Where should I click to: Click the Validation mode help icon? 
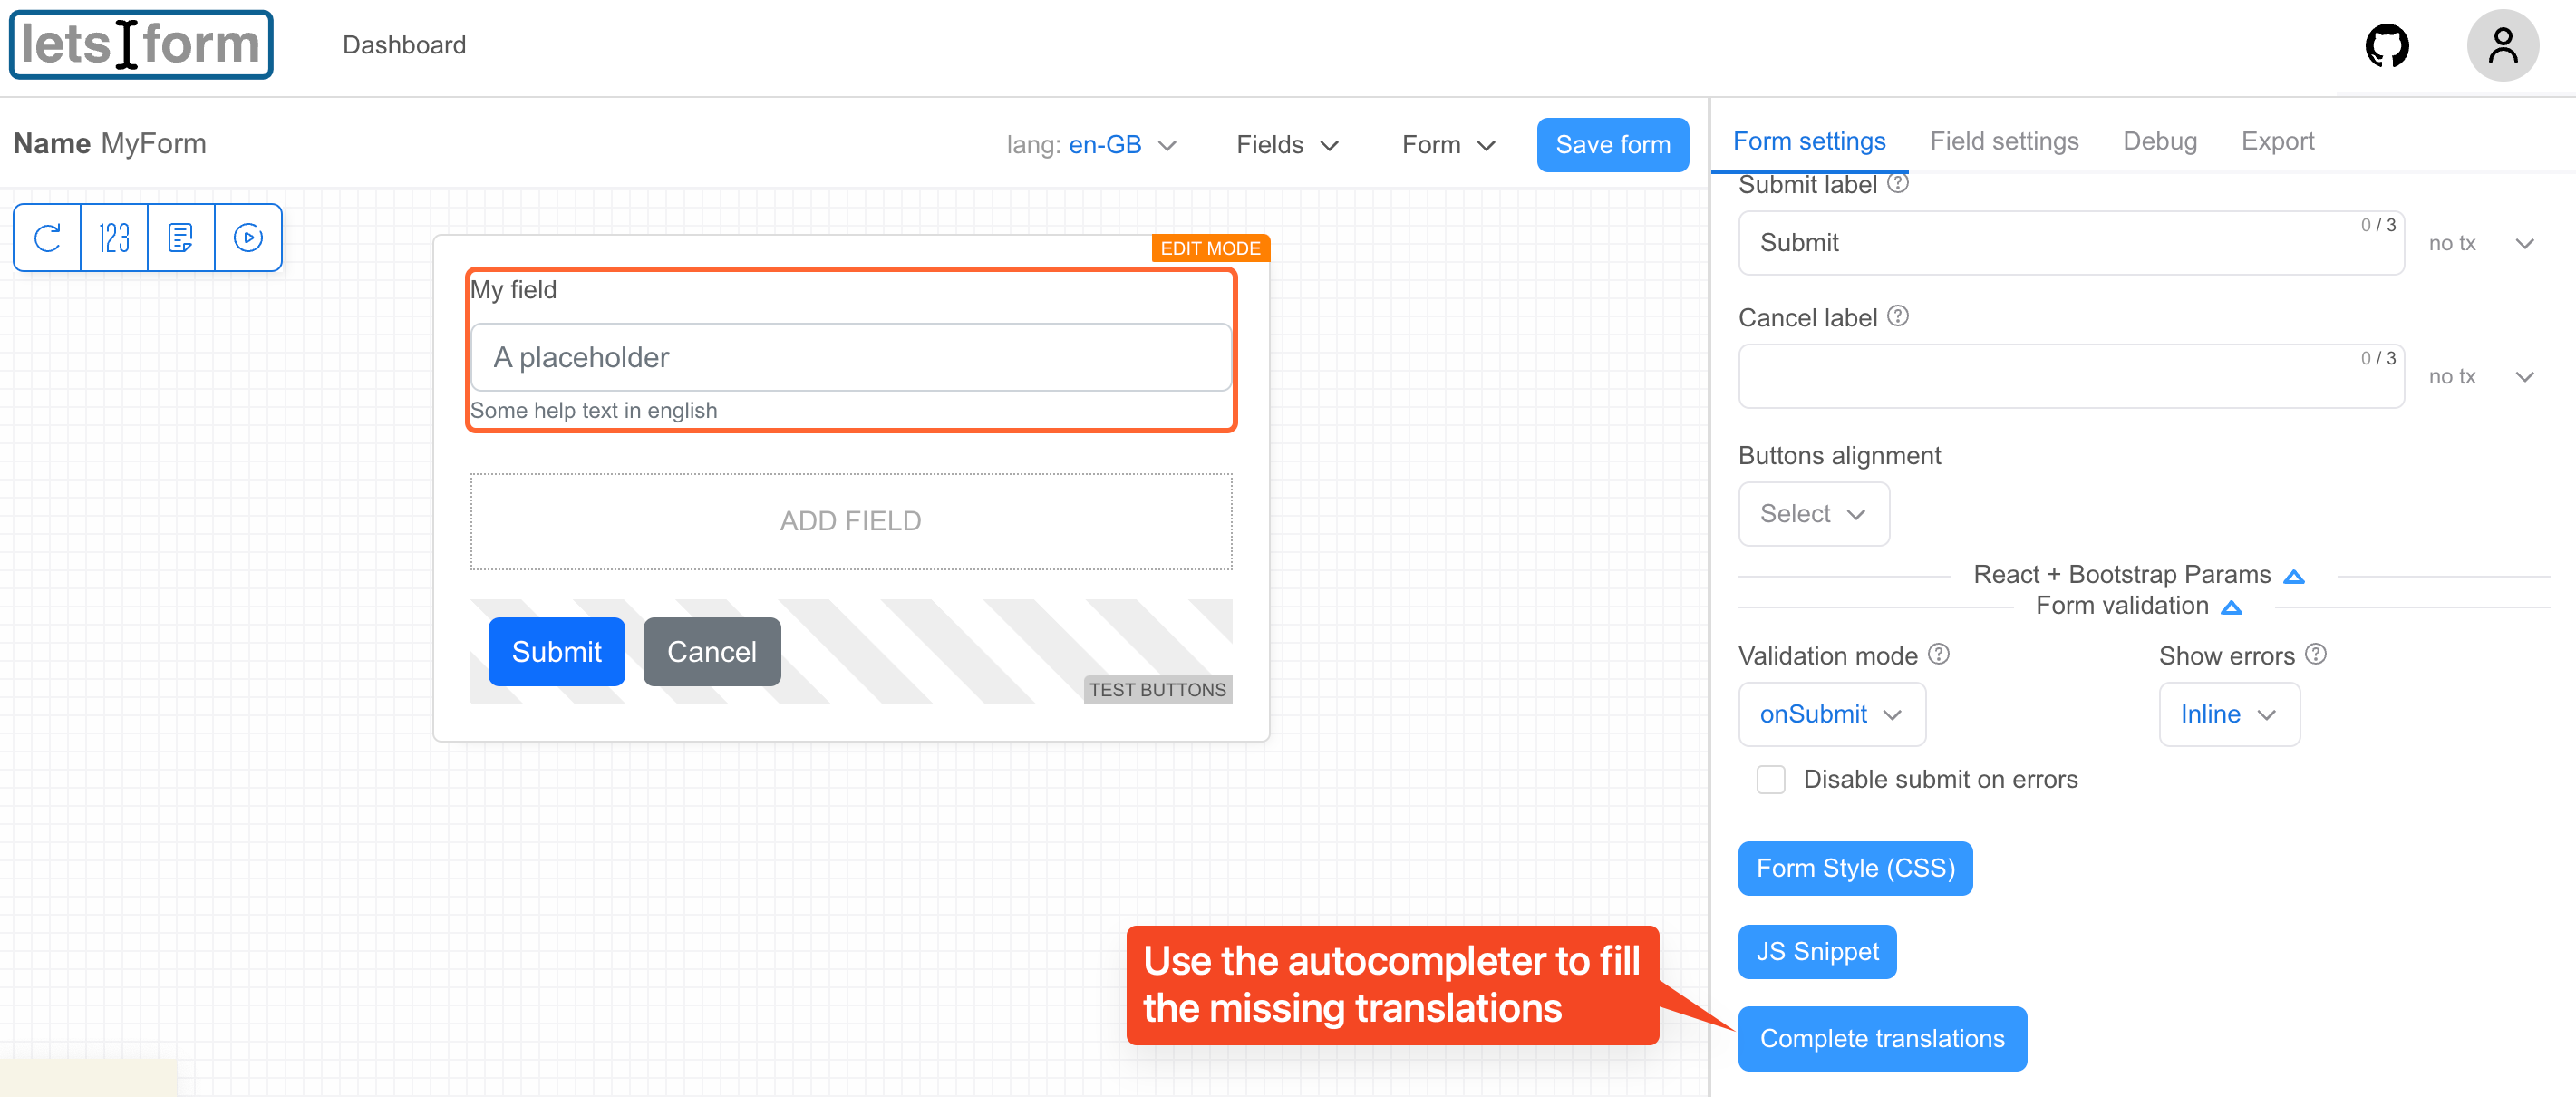coord(1938,655)
